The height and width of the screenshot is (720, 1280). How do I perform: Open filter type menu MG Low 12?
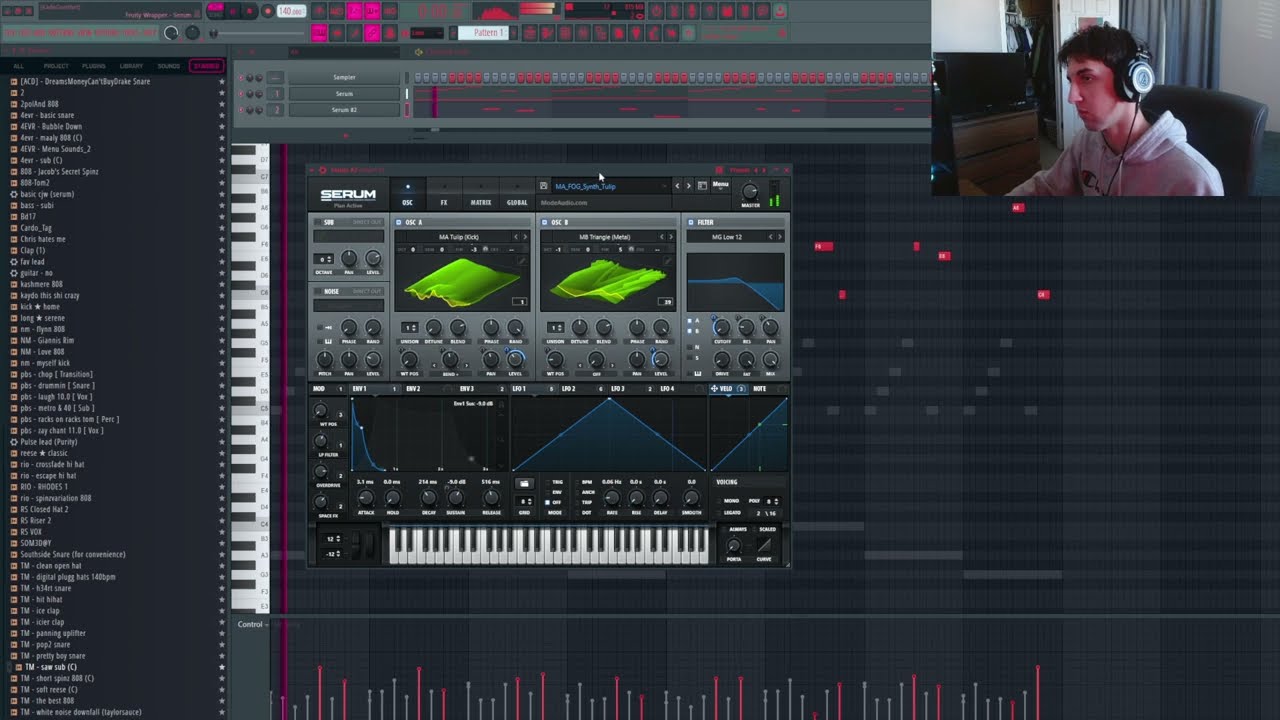click(x=727, y=237)
